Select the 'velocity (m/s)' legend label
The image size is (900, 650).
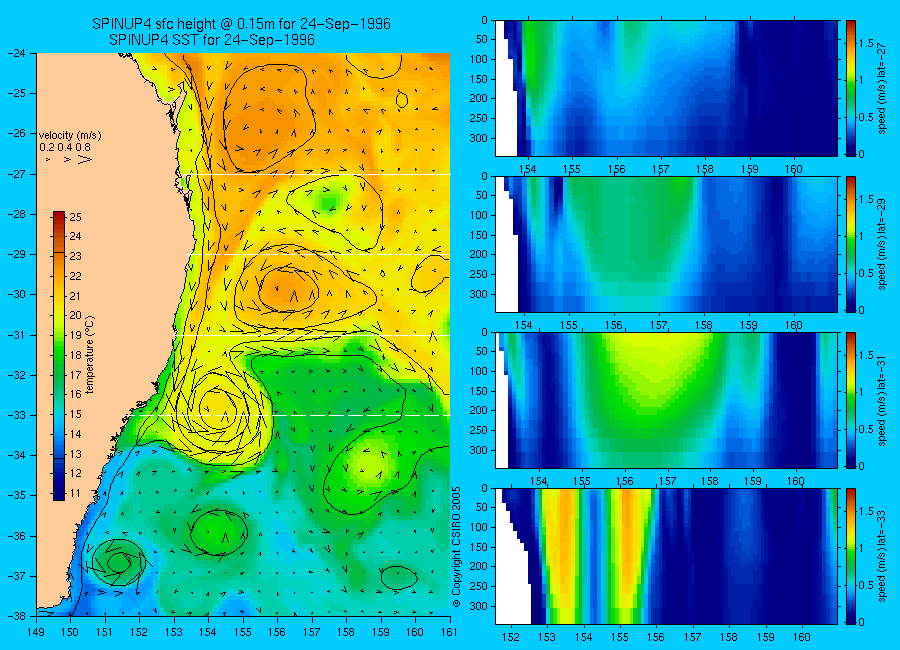point(70,136)
